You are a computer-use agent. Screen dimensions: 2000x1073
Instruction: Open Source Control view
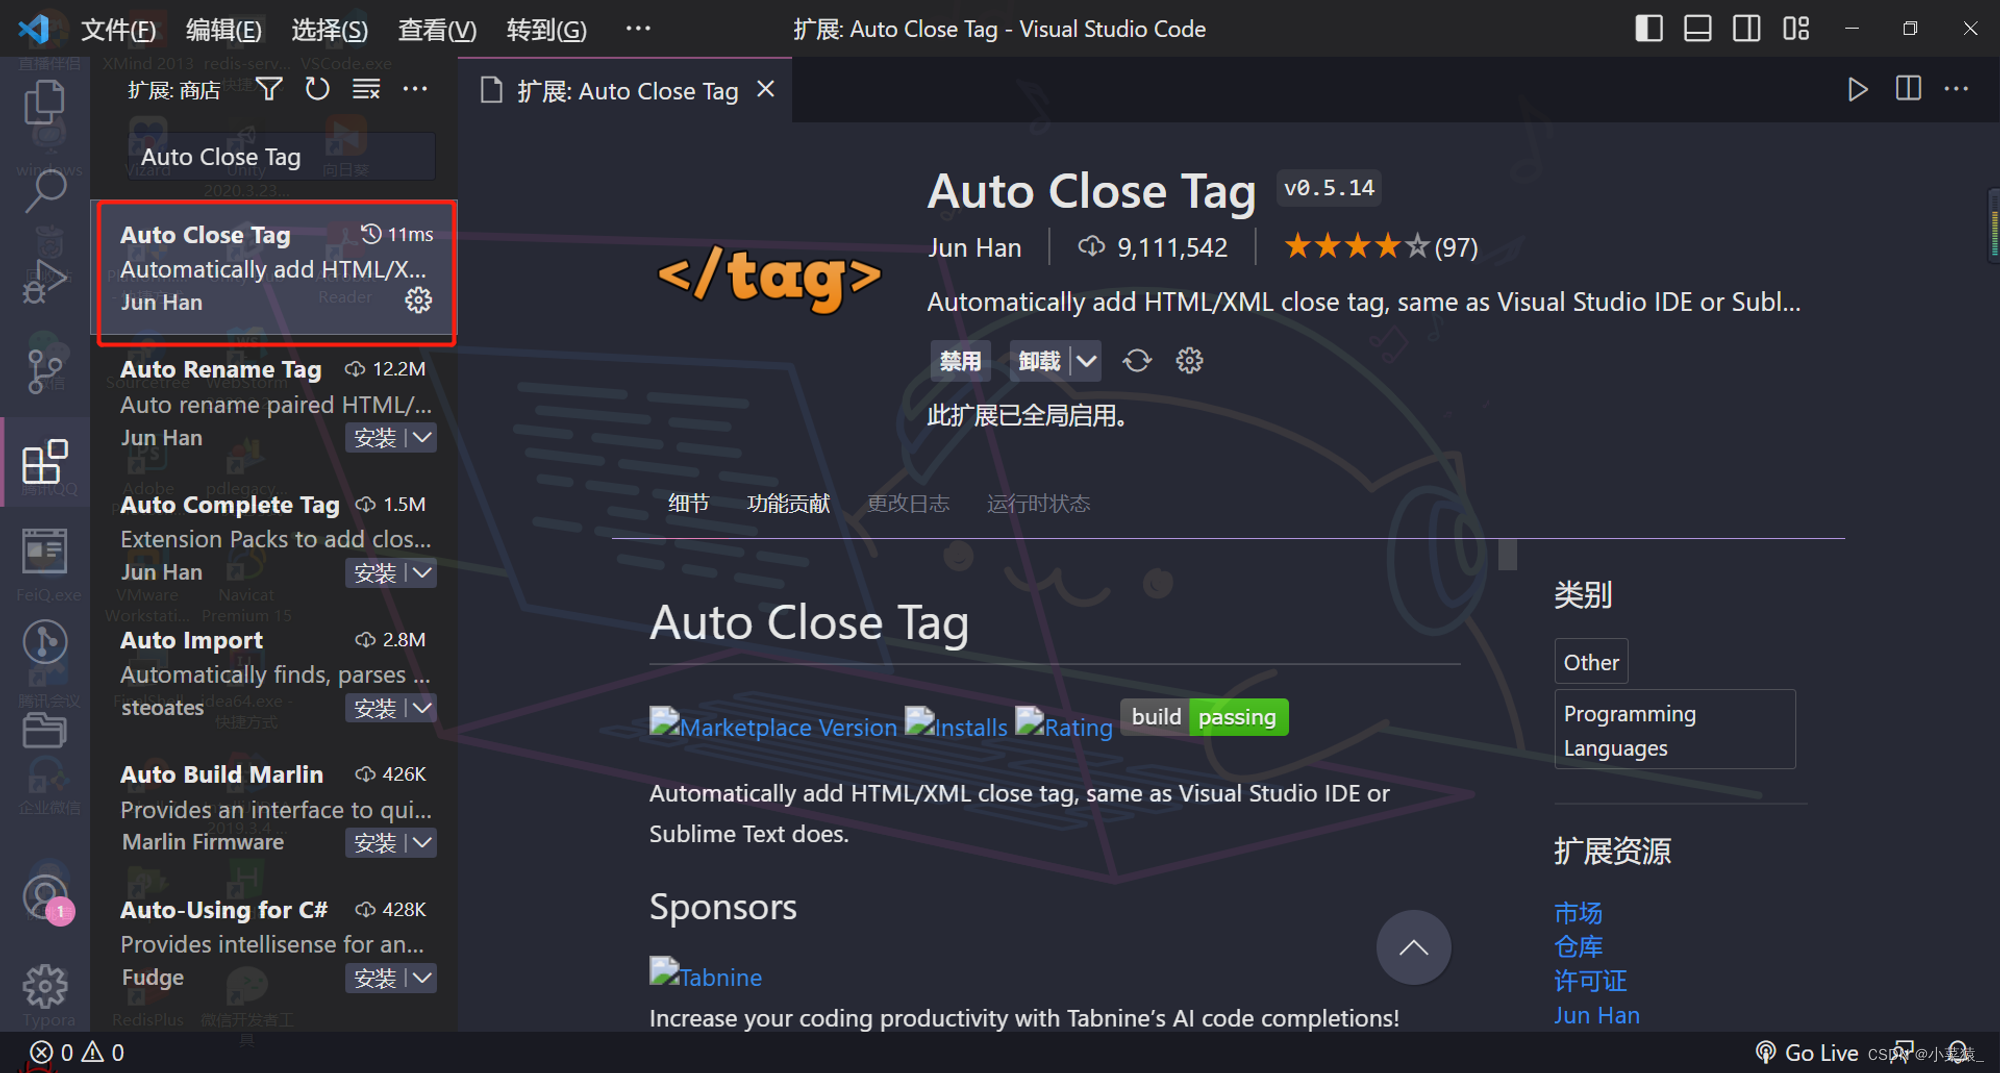point(45,370)
